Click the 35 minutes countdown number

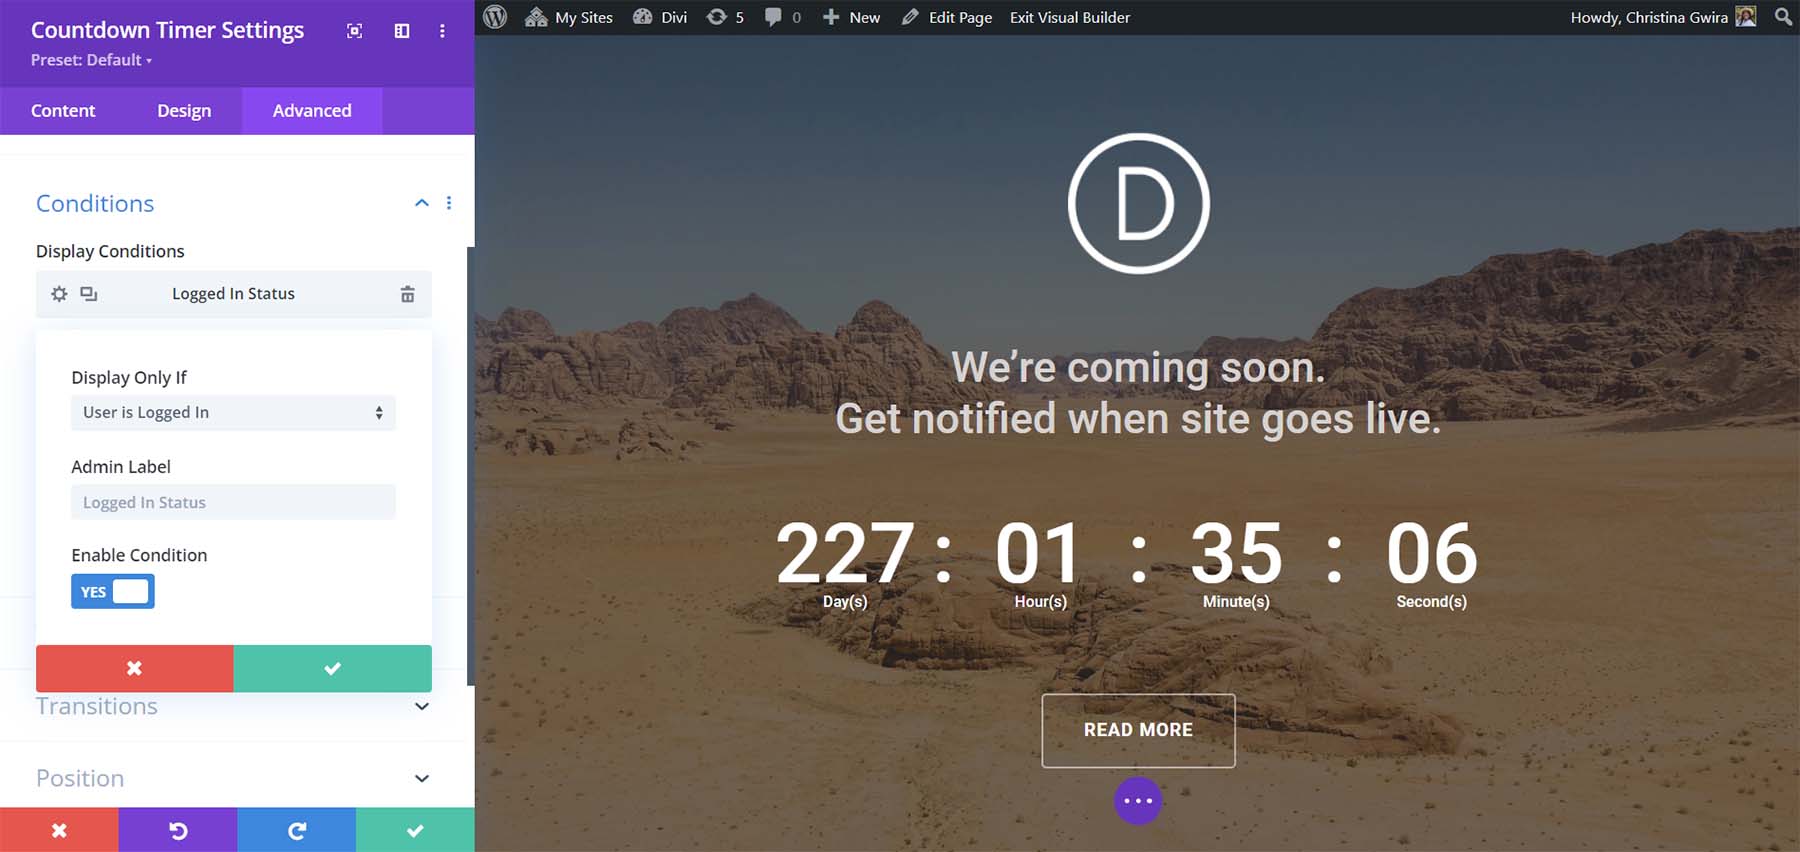click(1236, 553)
